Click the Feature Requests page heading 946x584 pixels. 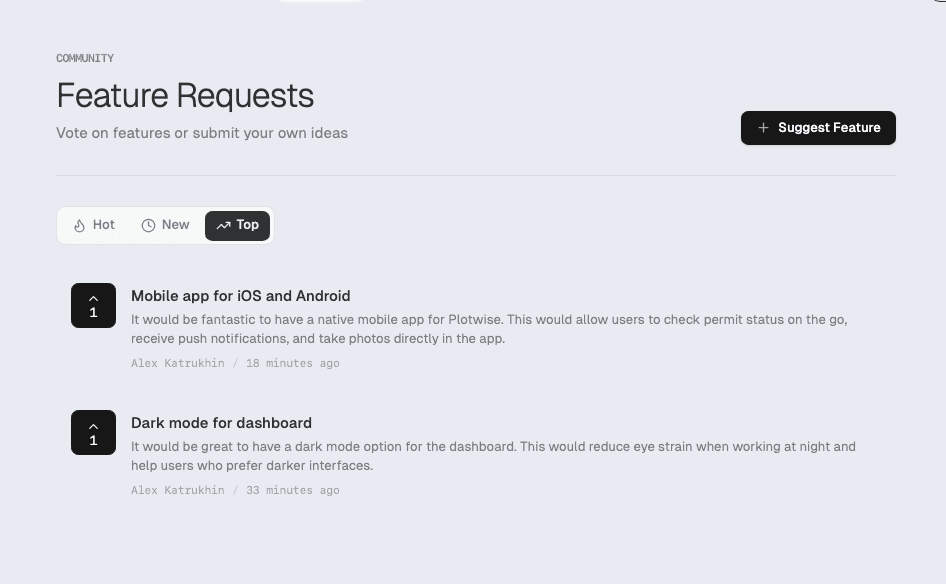pos(185,96)
